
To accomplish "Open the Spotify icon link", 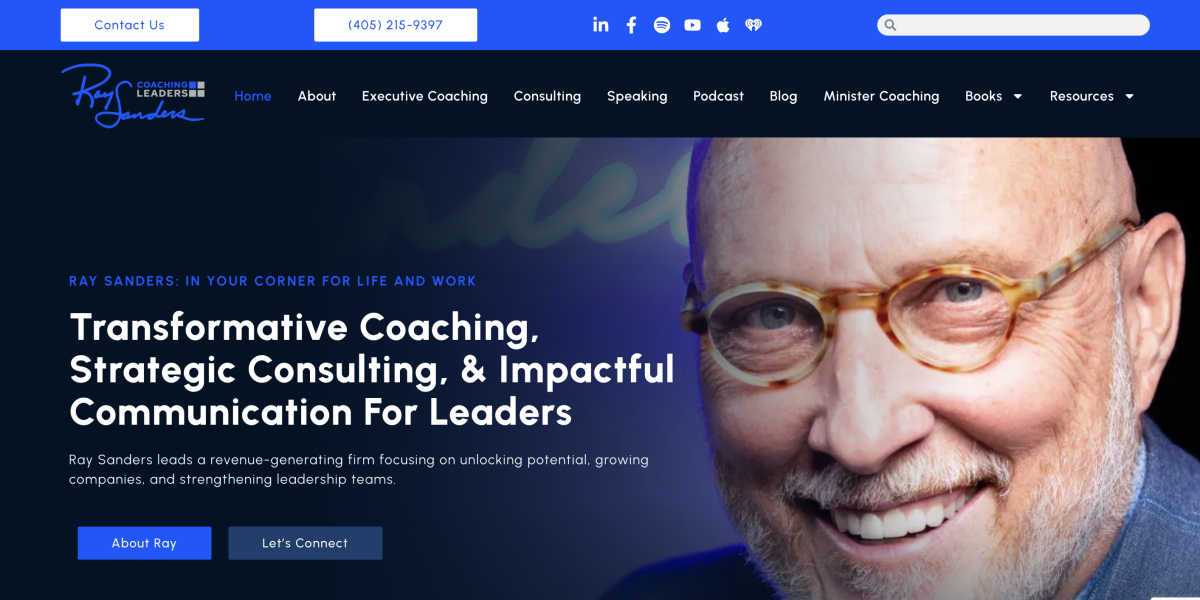I will pos(662,25).
